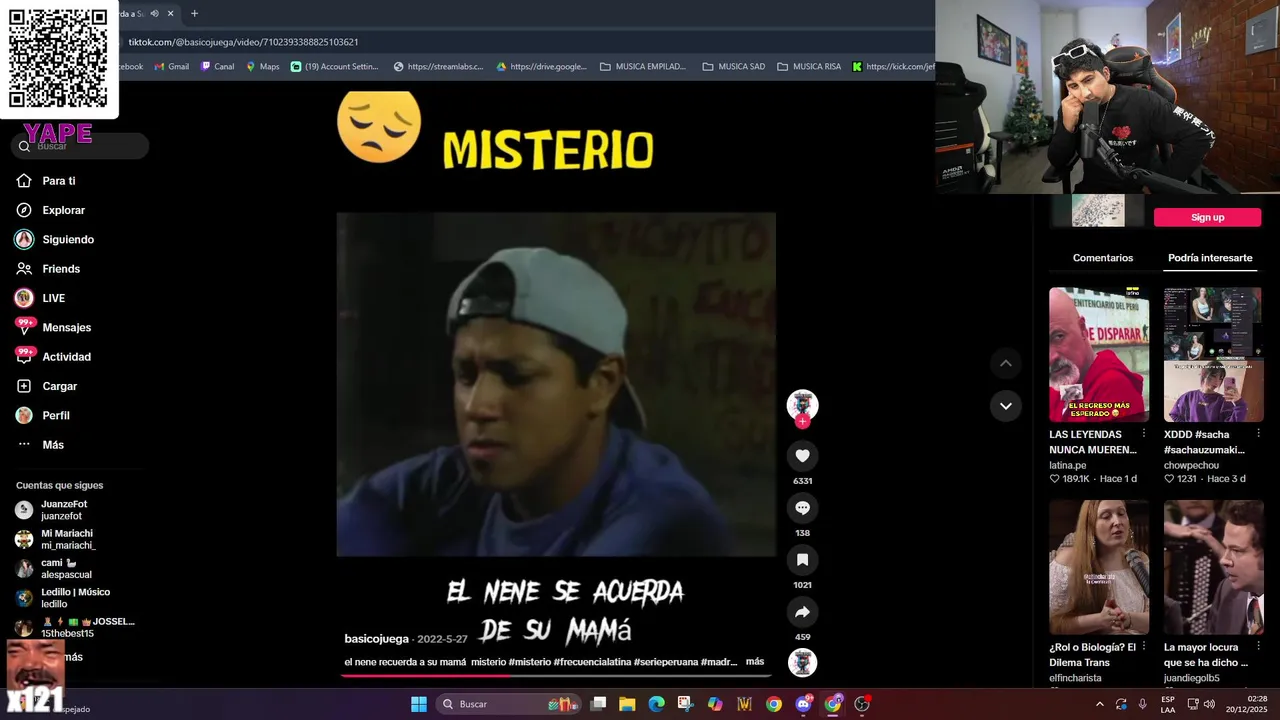Open the ¿Rol o Biología? video thumbnail
This screenshot has width=1280, height=720.
[1099, 567]
